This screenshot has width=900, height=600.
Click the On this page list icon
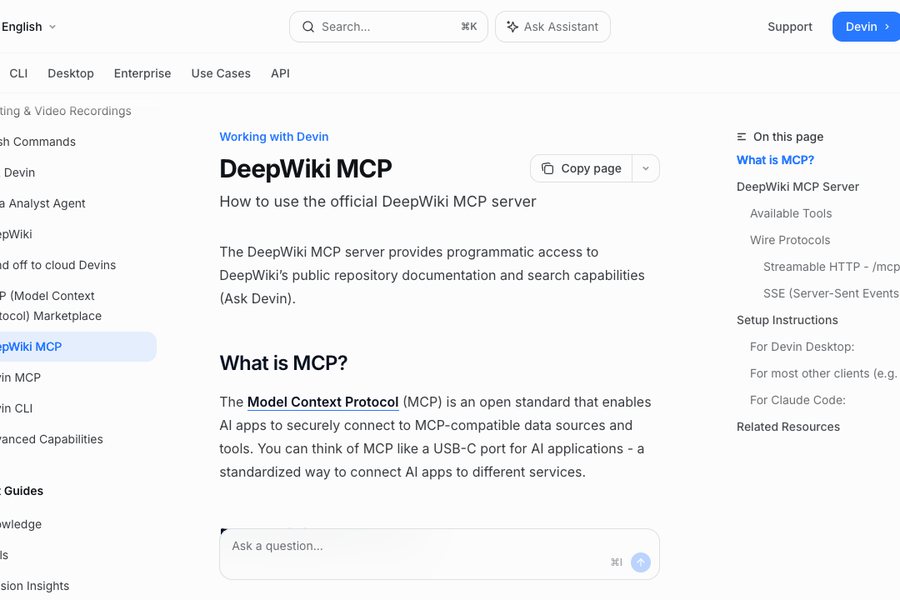click(x=742, y=137)
